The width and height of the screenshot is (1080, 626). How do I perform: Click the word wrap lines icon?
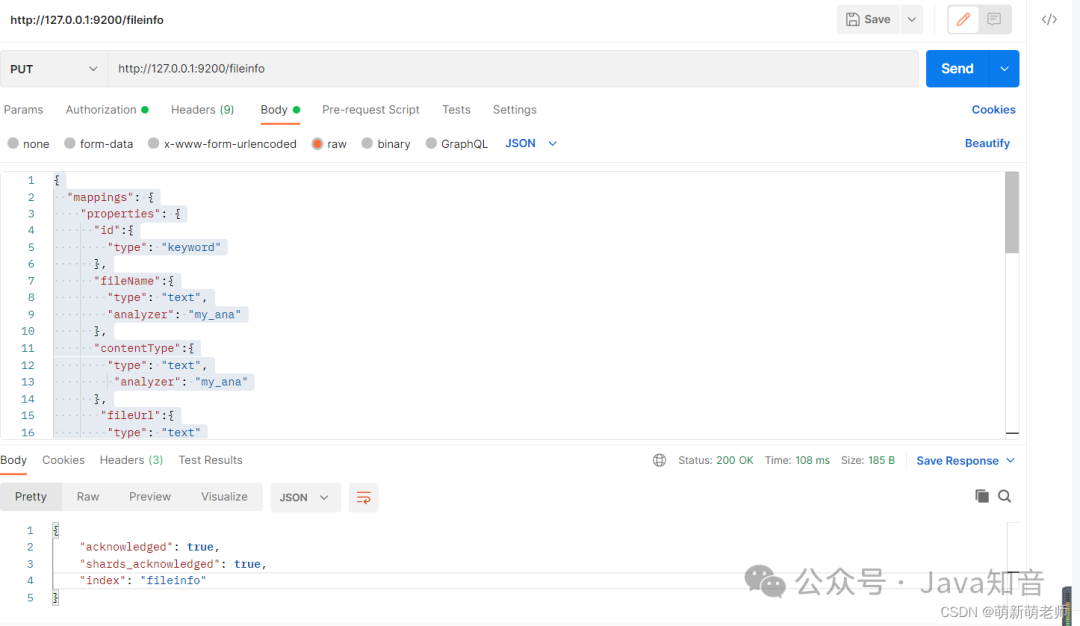pyautogui.click(x=364, y=497)
